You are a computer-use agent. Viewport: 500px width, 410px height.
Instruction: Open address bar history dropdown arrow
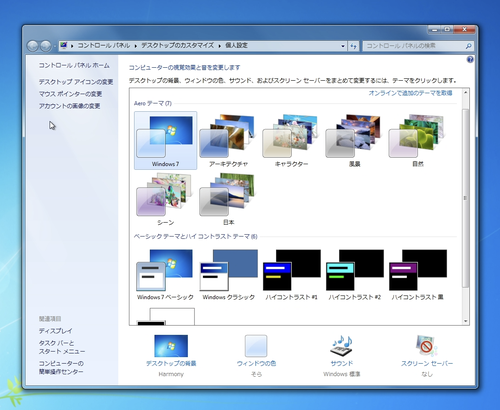343,46
